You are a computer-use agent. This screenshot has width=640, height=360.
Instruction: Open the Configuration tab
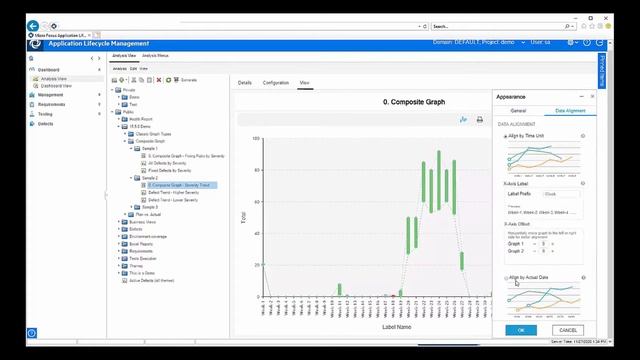[276, 83]
